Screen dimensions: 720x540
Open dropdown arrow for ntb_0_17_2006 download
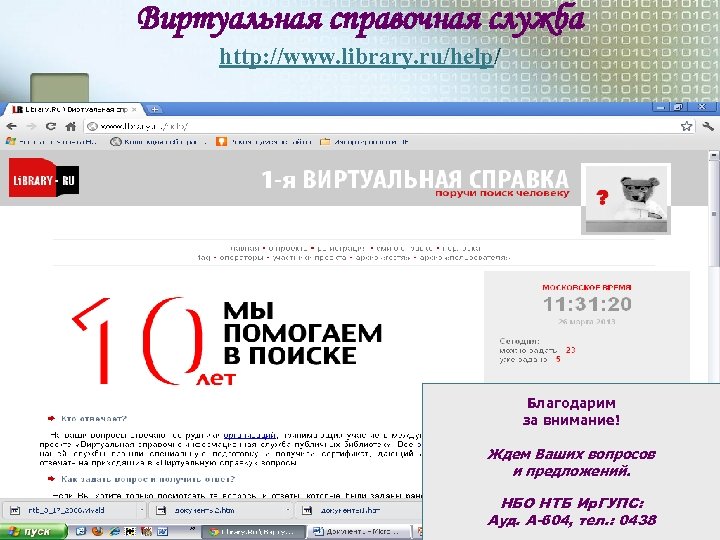coord(142,510)
